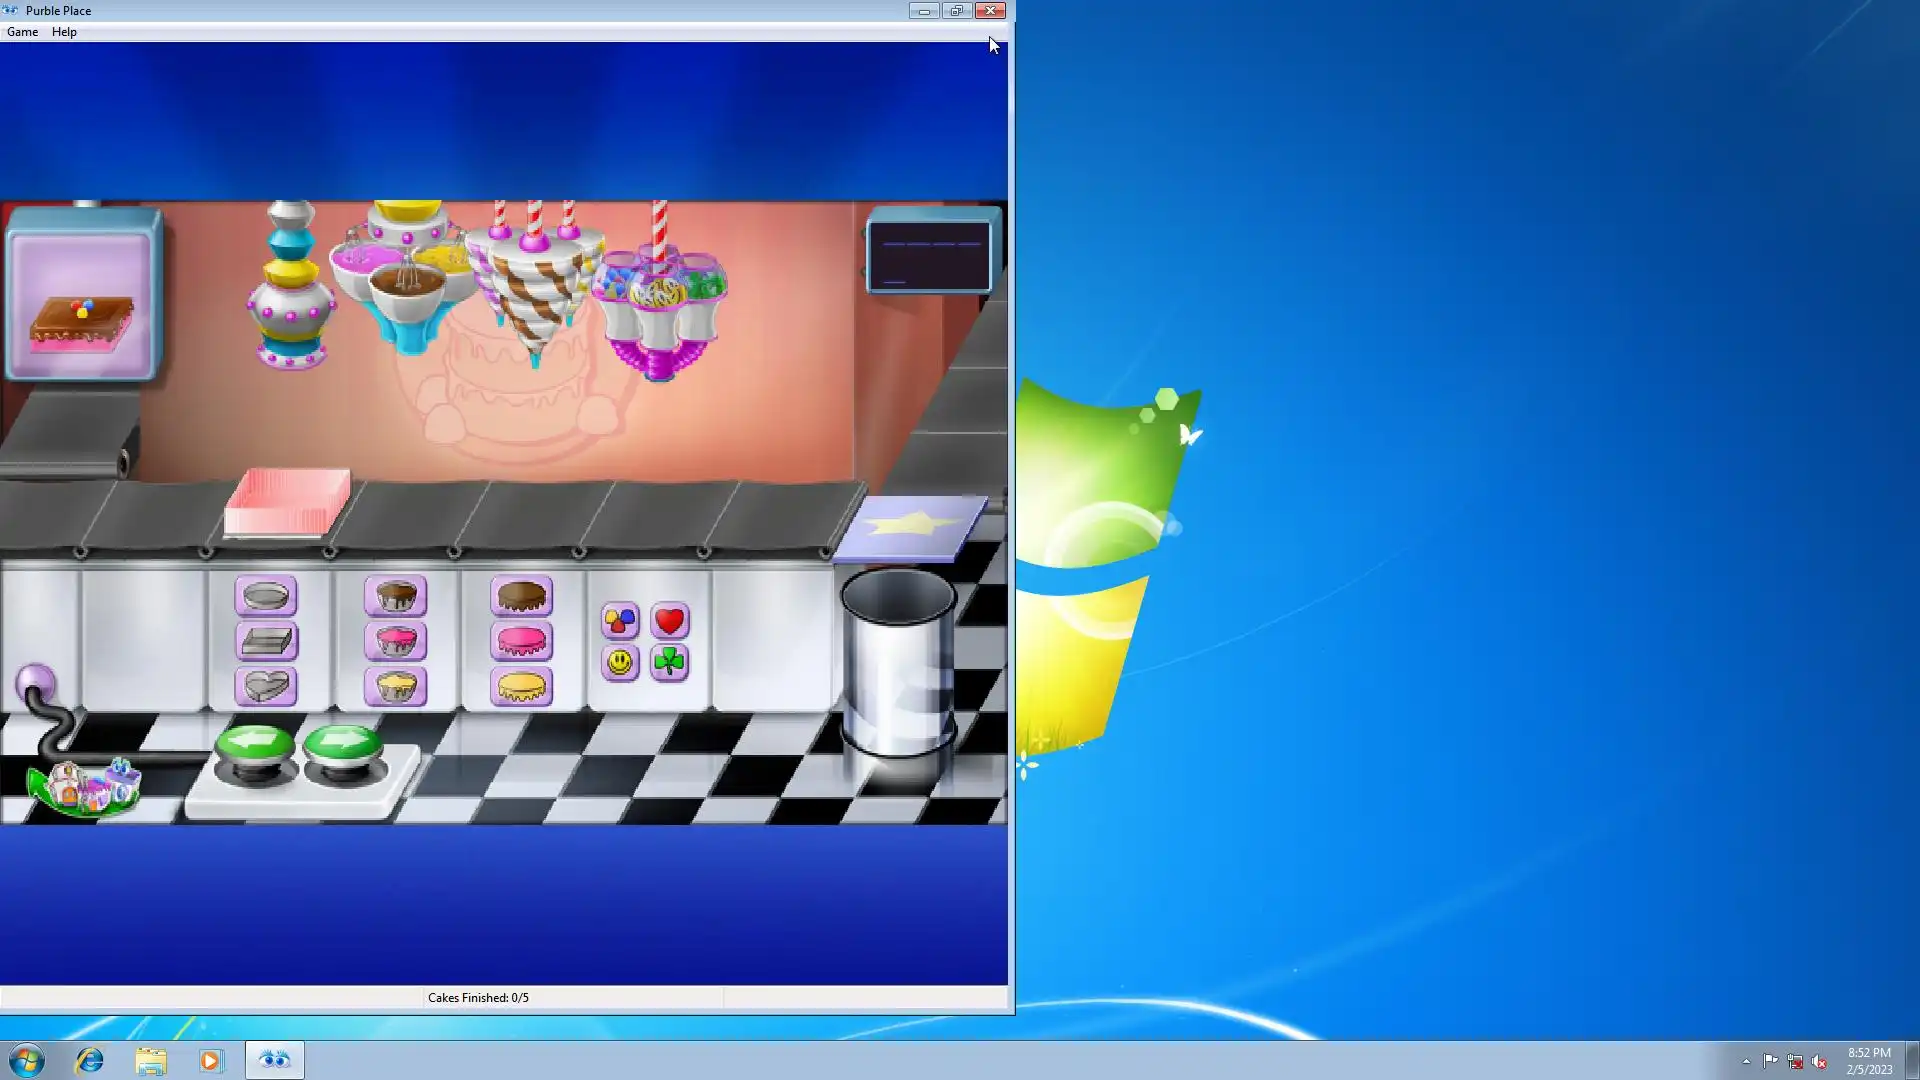Add the colored candy balls decoration
The height and width of the screenshot is (1080, 1920).
pyautogui.click(x=620, y=621)
